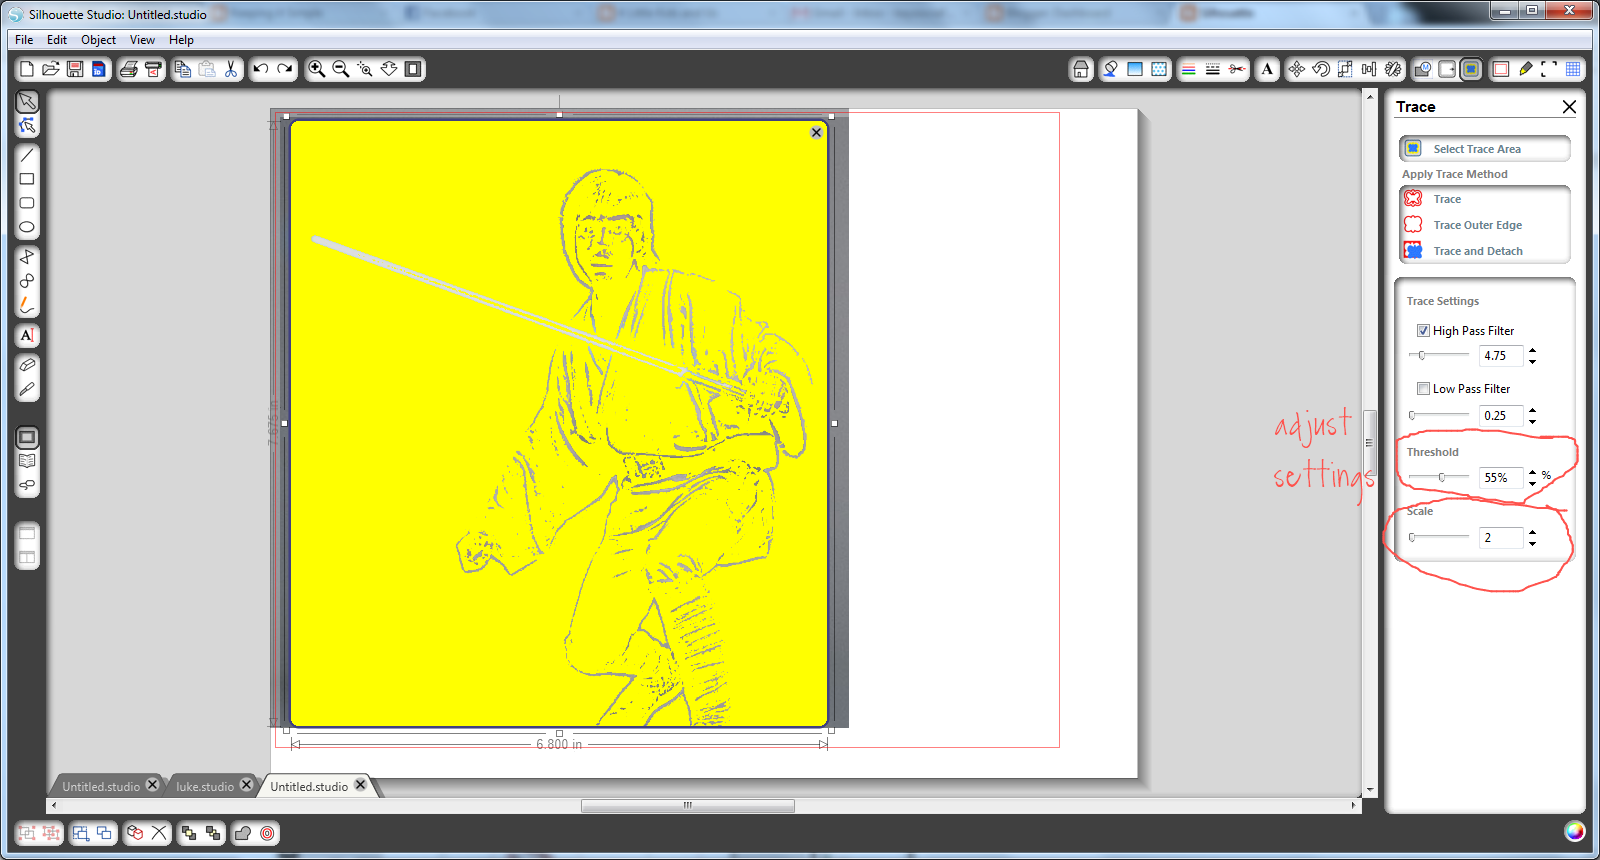Decrease the Low Pass Filter value stepper
This screenshot has width=1600, height=860.
tap(1532, 421)
